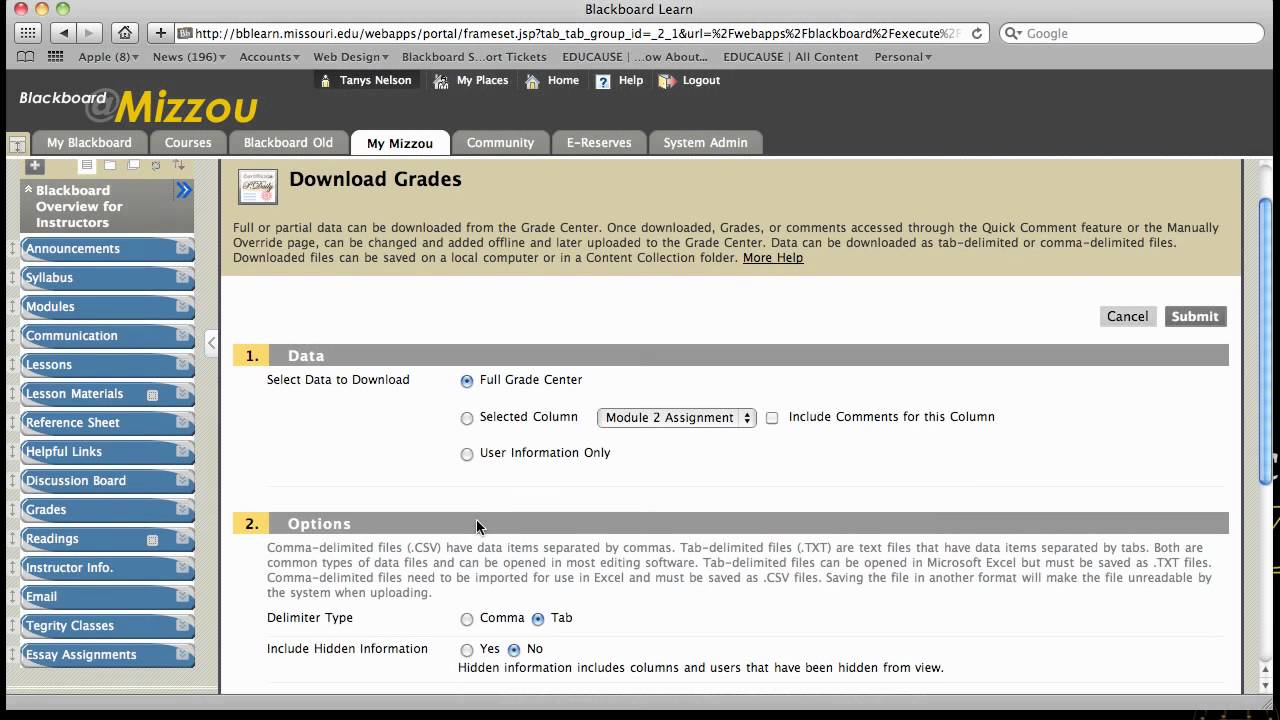Click the tab customization icon left of My Blackboard
Viewport: 1280px width, 720px height.
pos(17,143)
